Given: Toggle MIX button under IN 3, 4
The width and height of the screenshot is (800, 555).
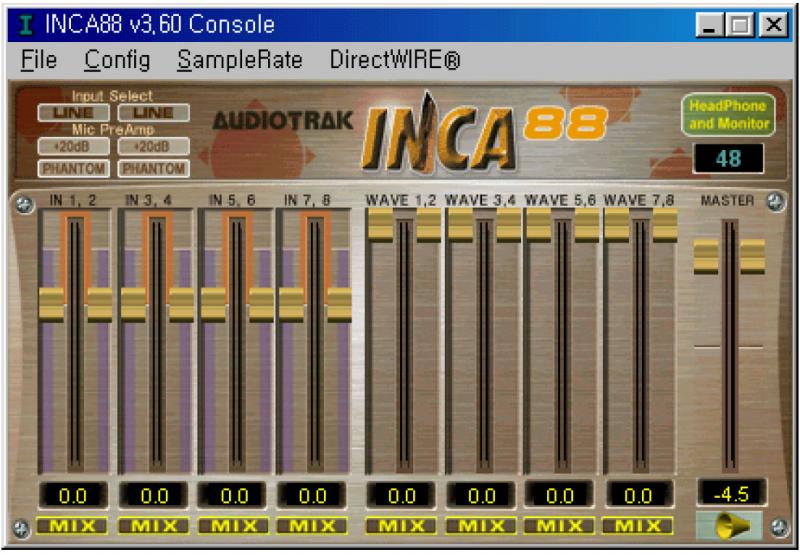Looking at the screenshot, I should coord(154,526).
